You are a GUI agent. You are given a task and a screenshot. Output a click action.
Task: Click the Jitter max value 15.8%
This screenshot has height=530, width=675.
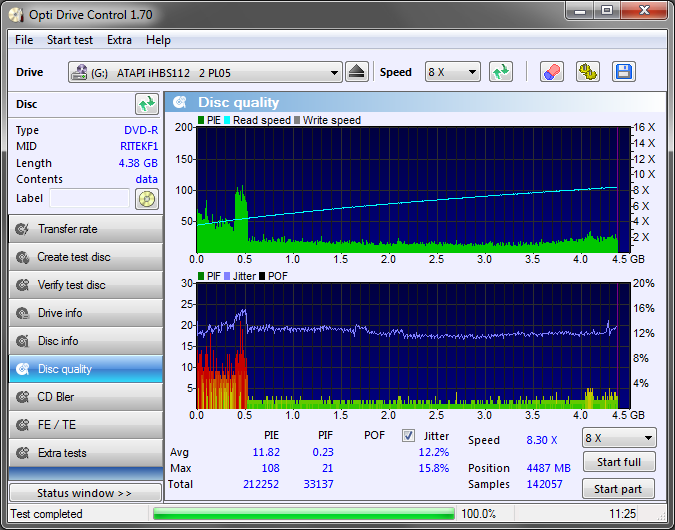click(434, 468)
